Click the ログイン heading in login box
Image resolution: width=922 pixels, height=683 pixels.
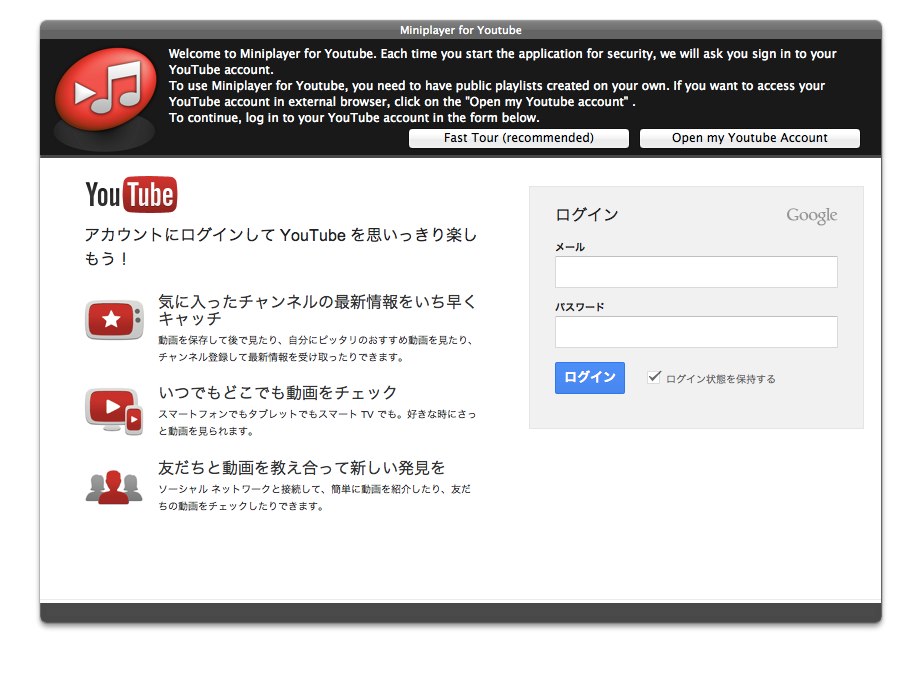587,215
